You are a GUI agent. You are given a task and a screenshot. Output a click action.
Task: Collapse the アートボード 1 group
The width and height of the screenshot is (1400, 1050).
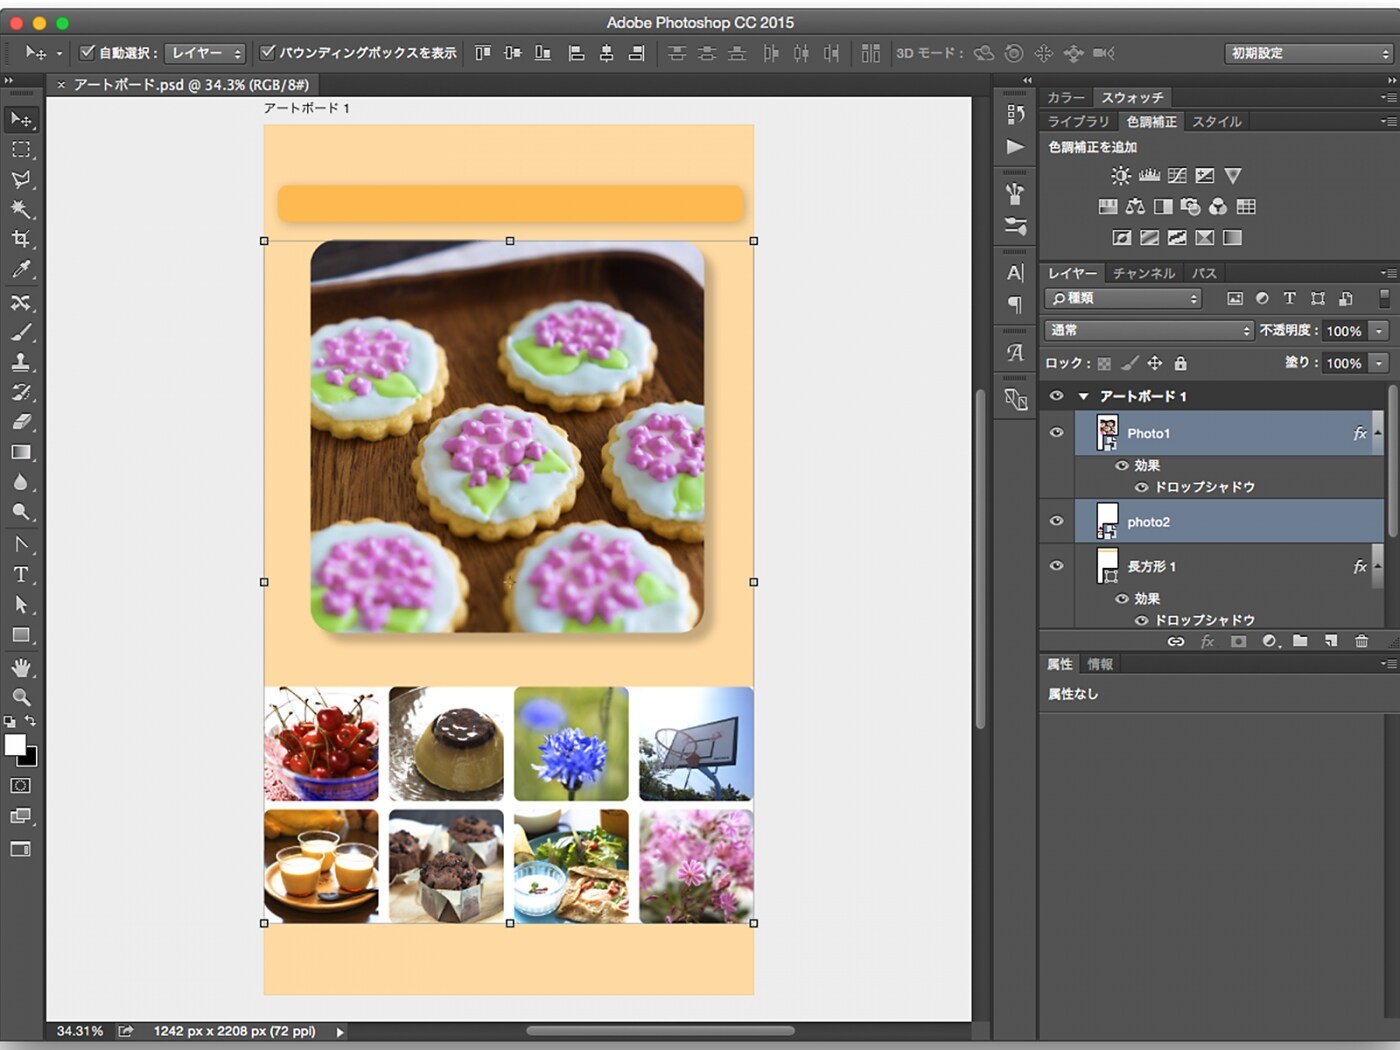tap(1083, 397)
